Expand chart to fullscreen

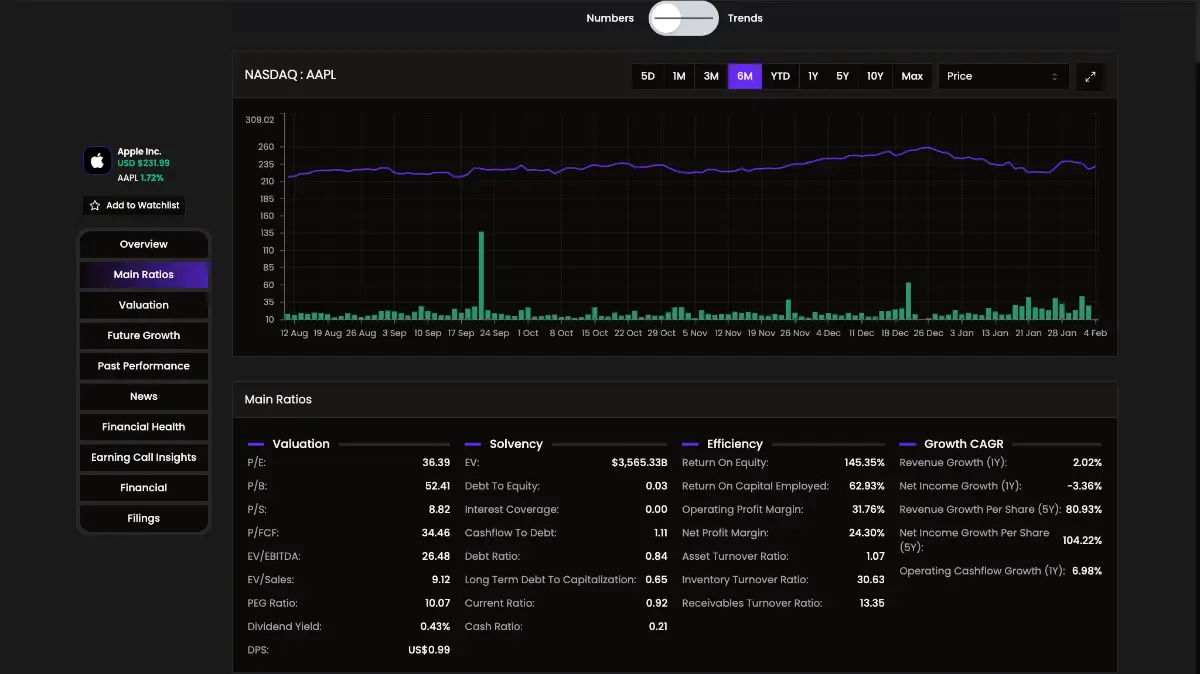coord(1090,76)
